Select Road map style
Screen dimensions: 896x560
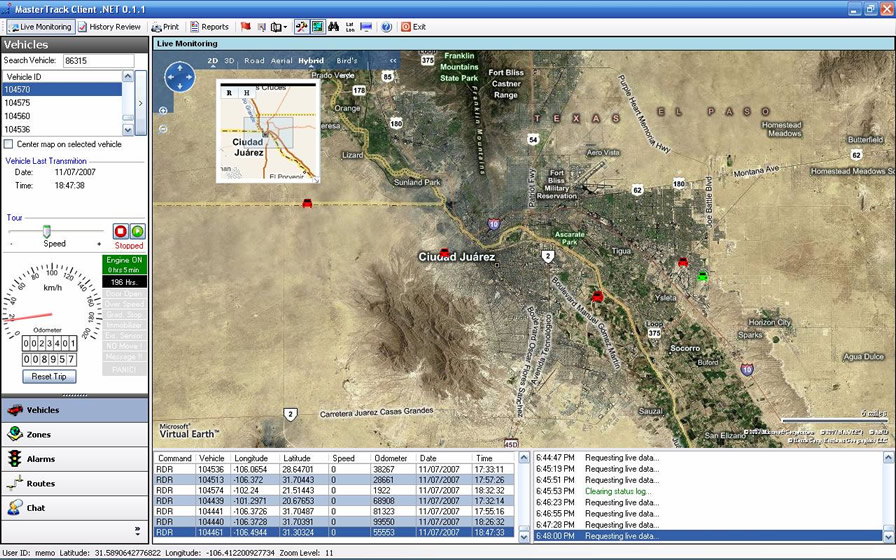pos(254,61)
